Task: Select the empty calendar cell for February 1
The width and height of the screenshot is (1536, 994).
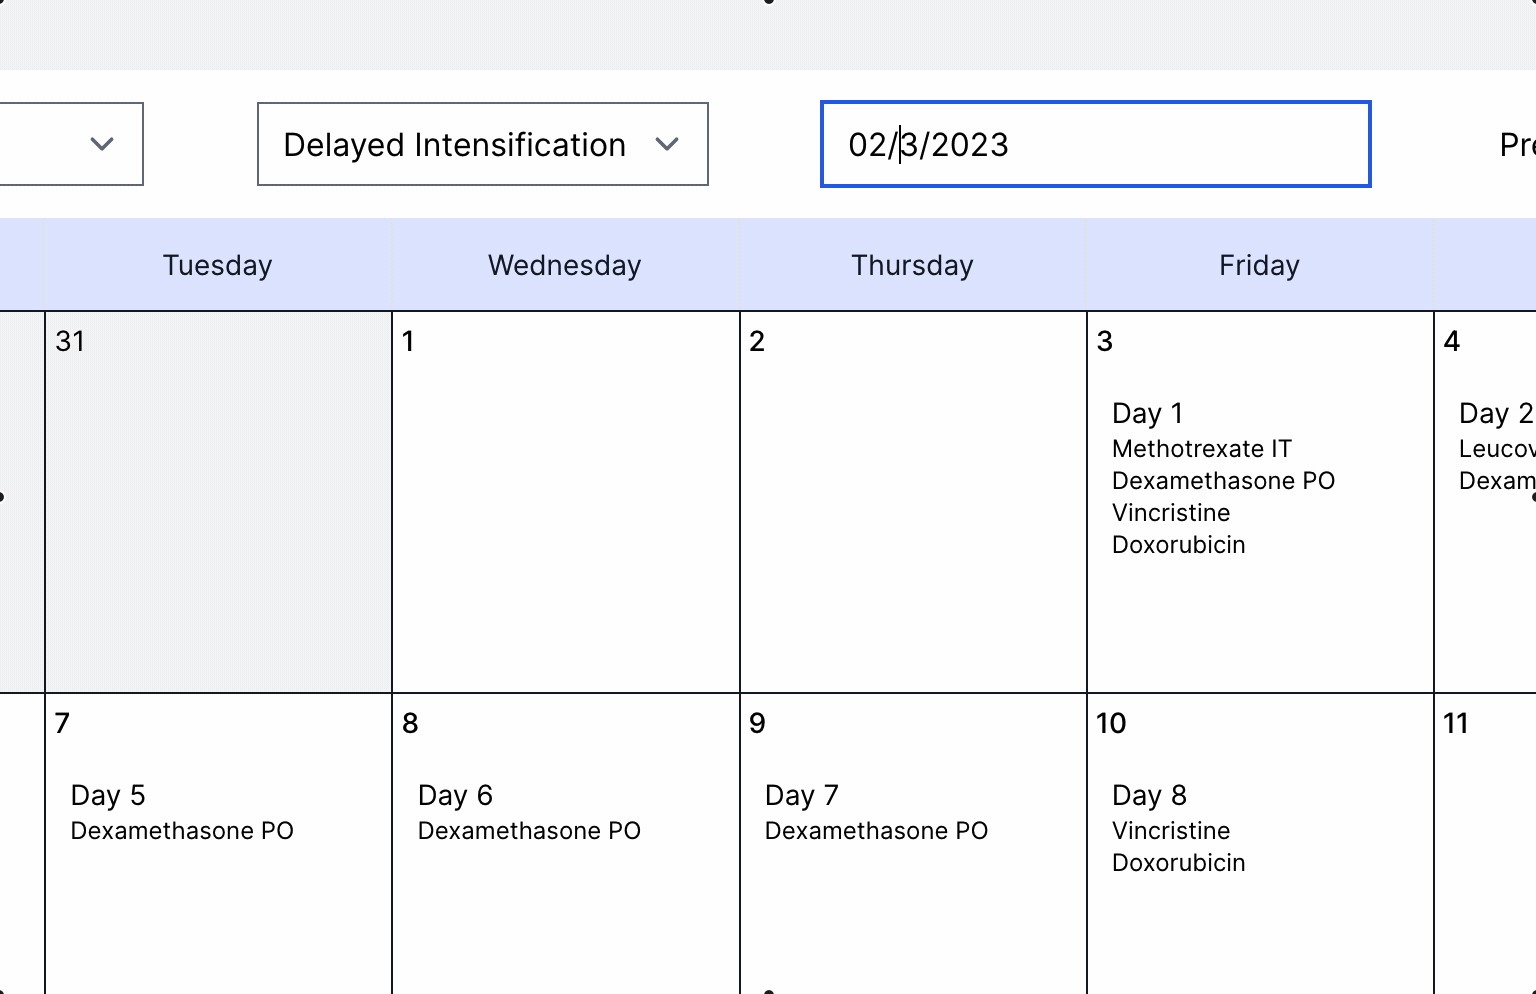Action: (x=564, y=500)
